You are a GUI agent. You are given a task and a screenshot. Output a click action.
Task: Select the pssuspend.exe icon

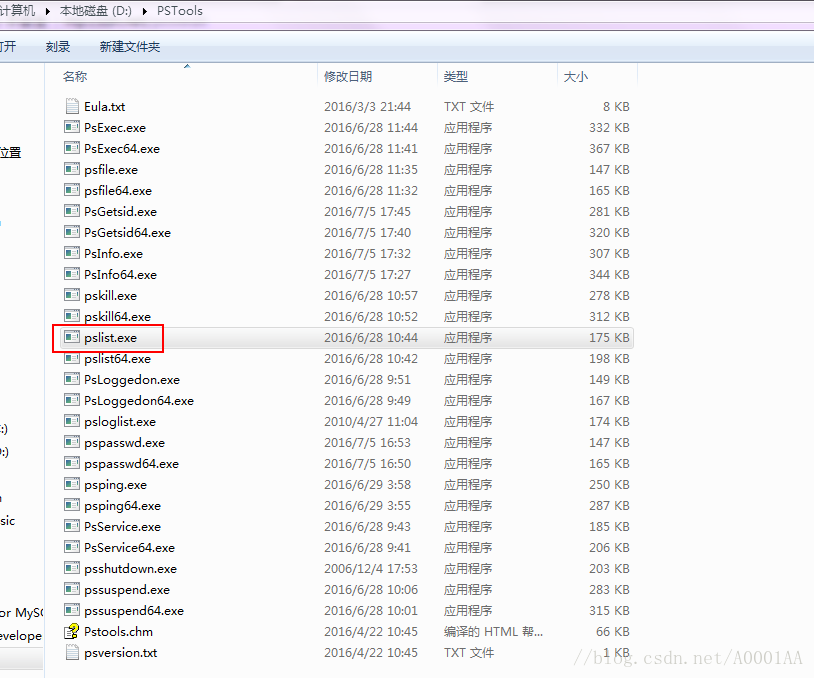[x=72, y=589]
